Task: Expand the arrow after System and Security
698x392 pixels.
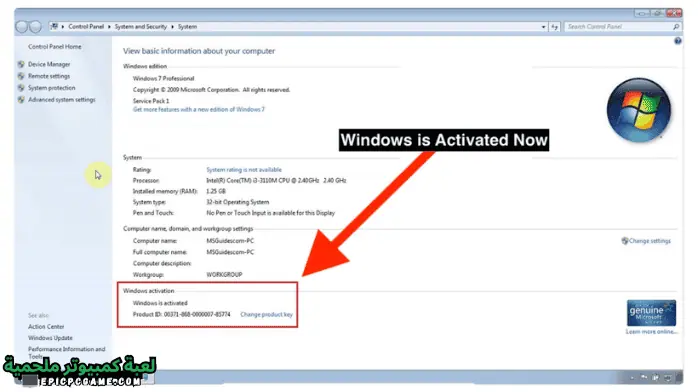Action: tap(172, 27)
